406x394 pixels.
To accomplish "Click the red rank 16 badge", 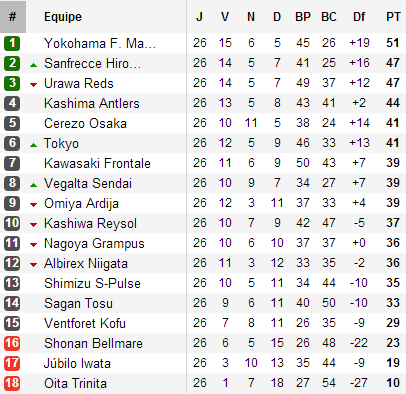I will tap(12, 343).
